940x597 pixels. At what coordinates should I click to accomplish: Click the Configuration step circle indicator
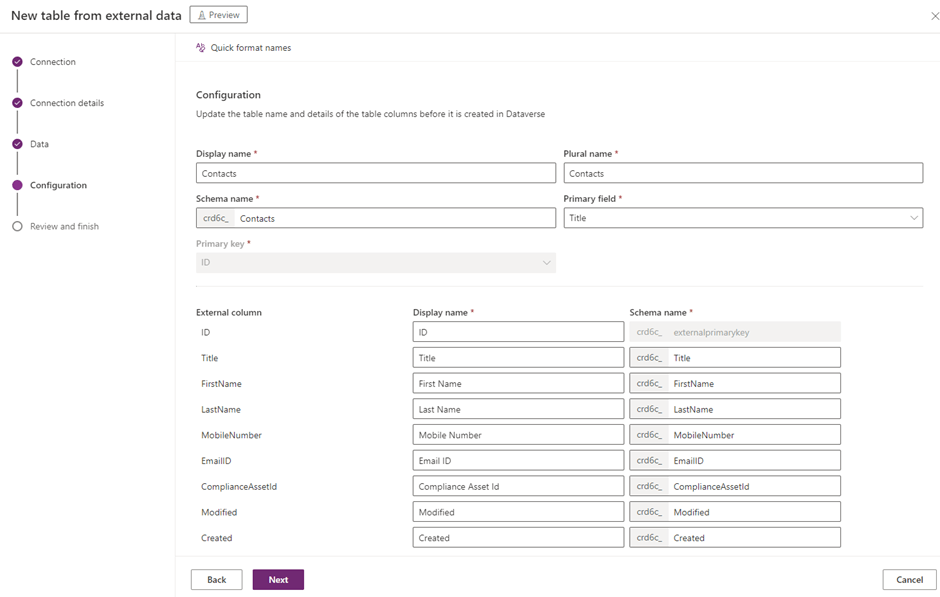tap(17, 185)
